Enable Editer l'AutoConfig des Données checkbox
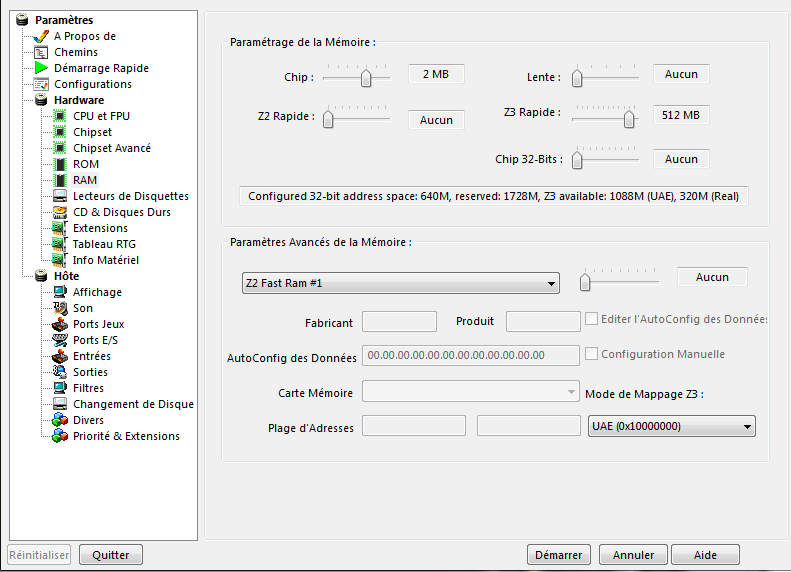Screen dimensions: 791x572 tap(592, 319)
